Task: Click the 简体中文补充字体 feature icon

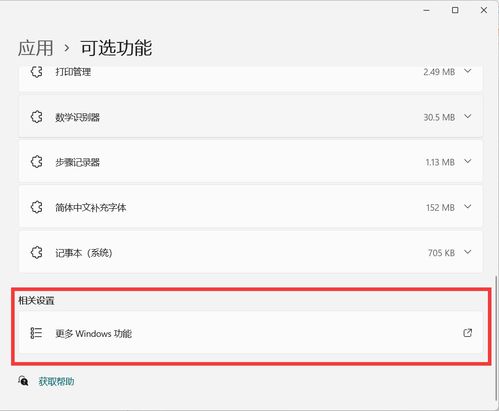Action: (37, 207)
